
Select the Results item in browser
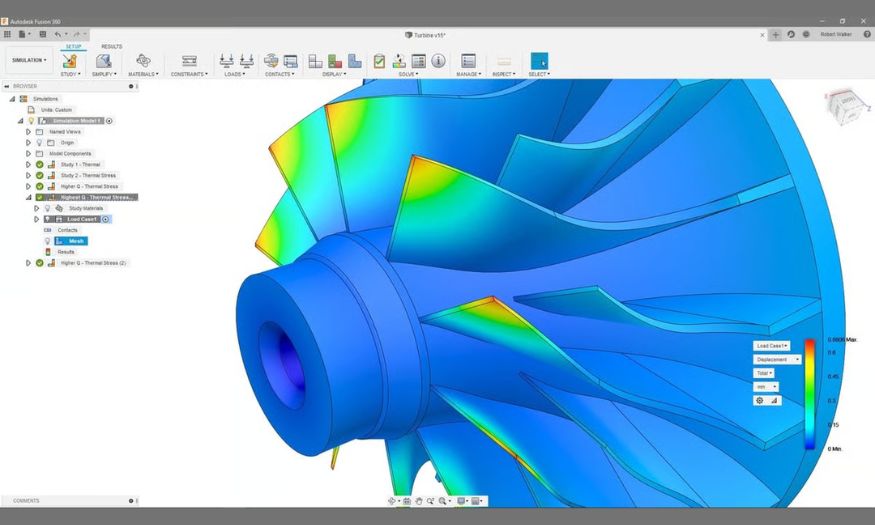pyautogui.click(x=66, y=252)
